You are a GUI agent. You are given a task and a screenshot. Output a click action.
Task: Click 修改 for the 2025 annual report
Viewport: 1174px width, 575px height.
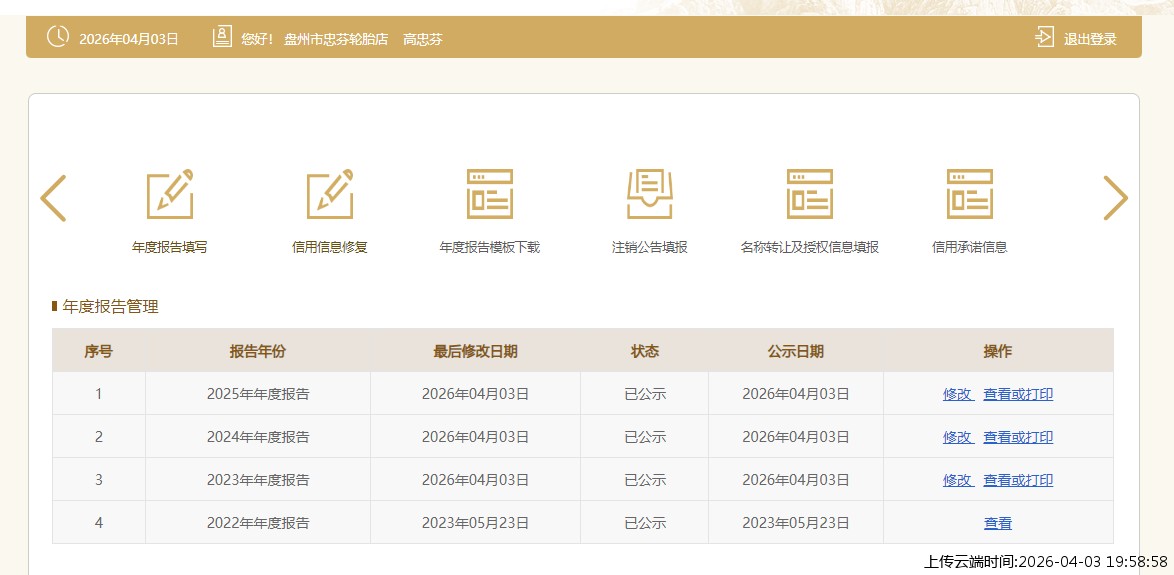957,394
